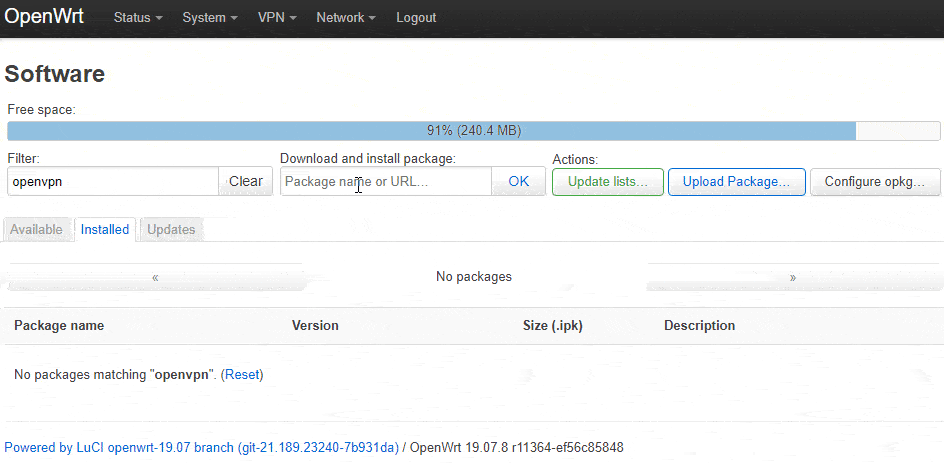
Task: Click the Reset filter link
Action: [243, 374]
